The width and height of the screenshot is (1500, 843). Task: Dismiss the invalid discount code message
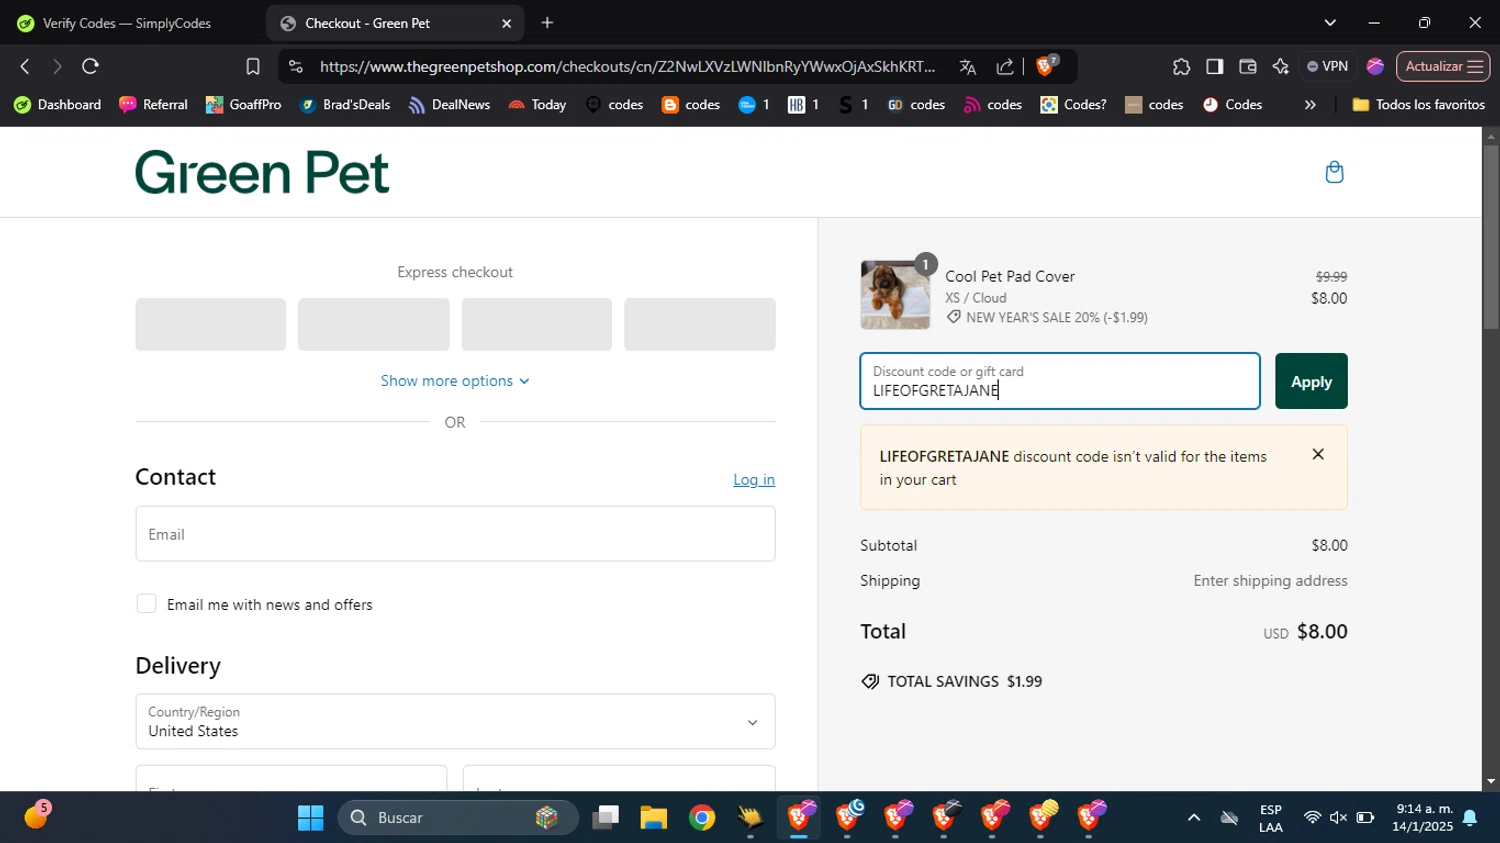(x=1318, y=455)
